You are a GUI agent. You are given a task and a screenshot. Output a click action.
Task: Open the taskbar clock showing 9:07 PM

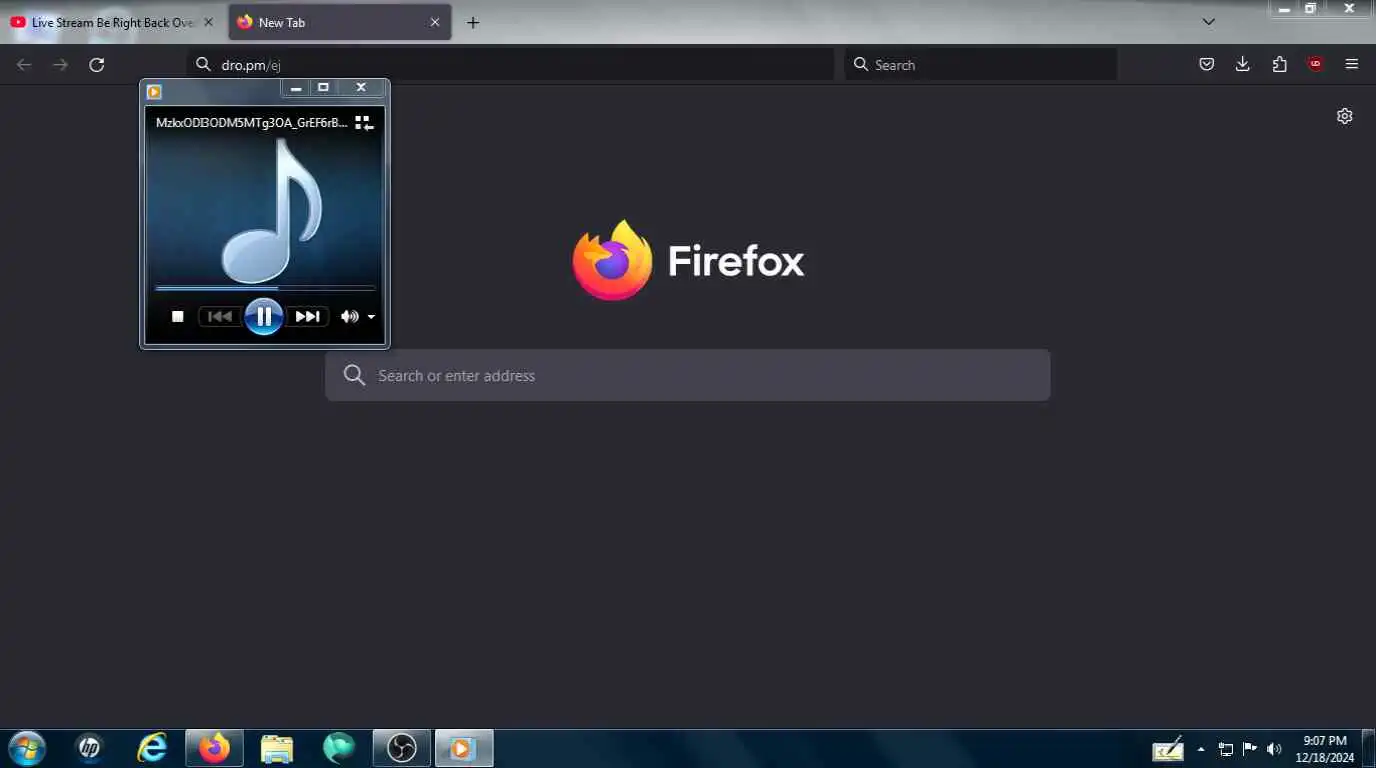click(1325, 749)
